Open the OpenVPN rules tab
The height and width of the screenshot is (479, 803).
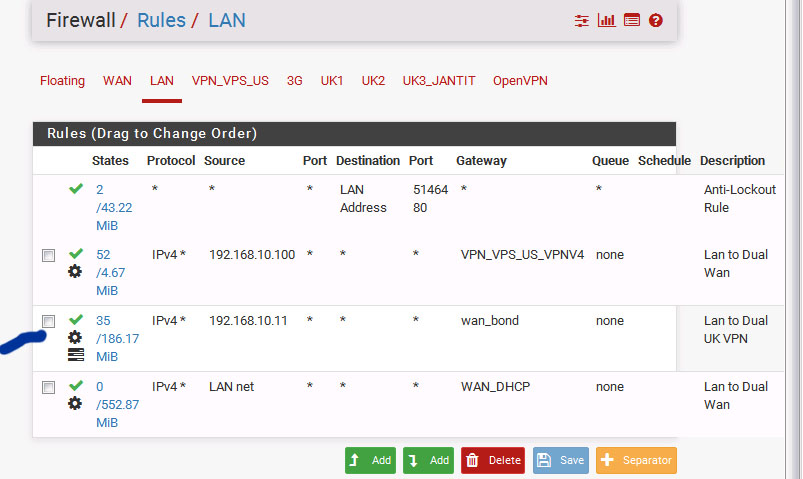520,81
